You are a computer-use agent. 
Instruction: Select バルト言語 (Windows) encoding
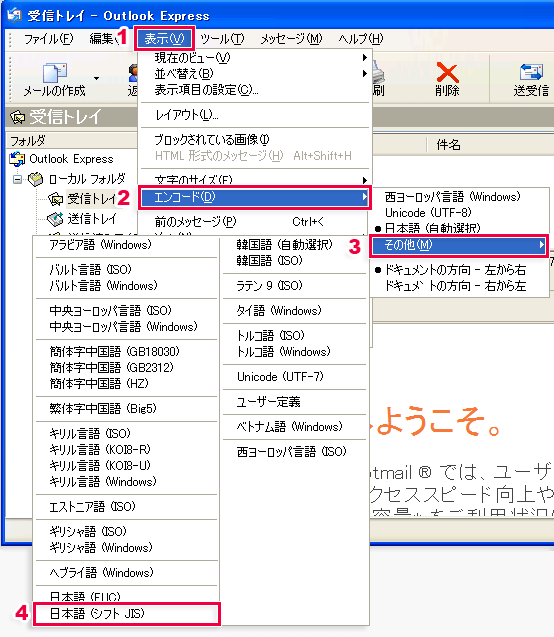tap(127, 286)
